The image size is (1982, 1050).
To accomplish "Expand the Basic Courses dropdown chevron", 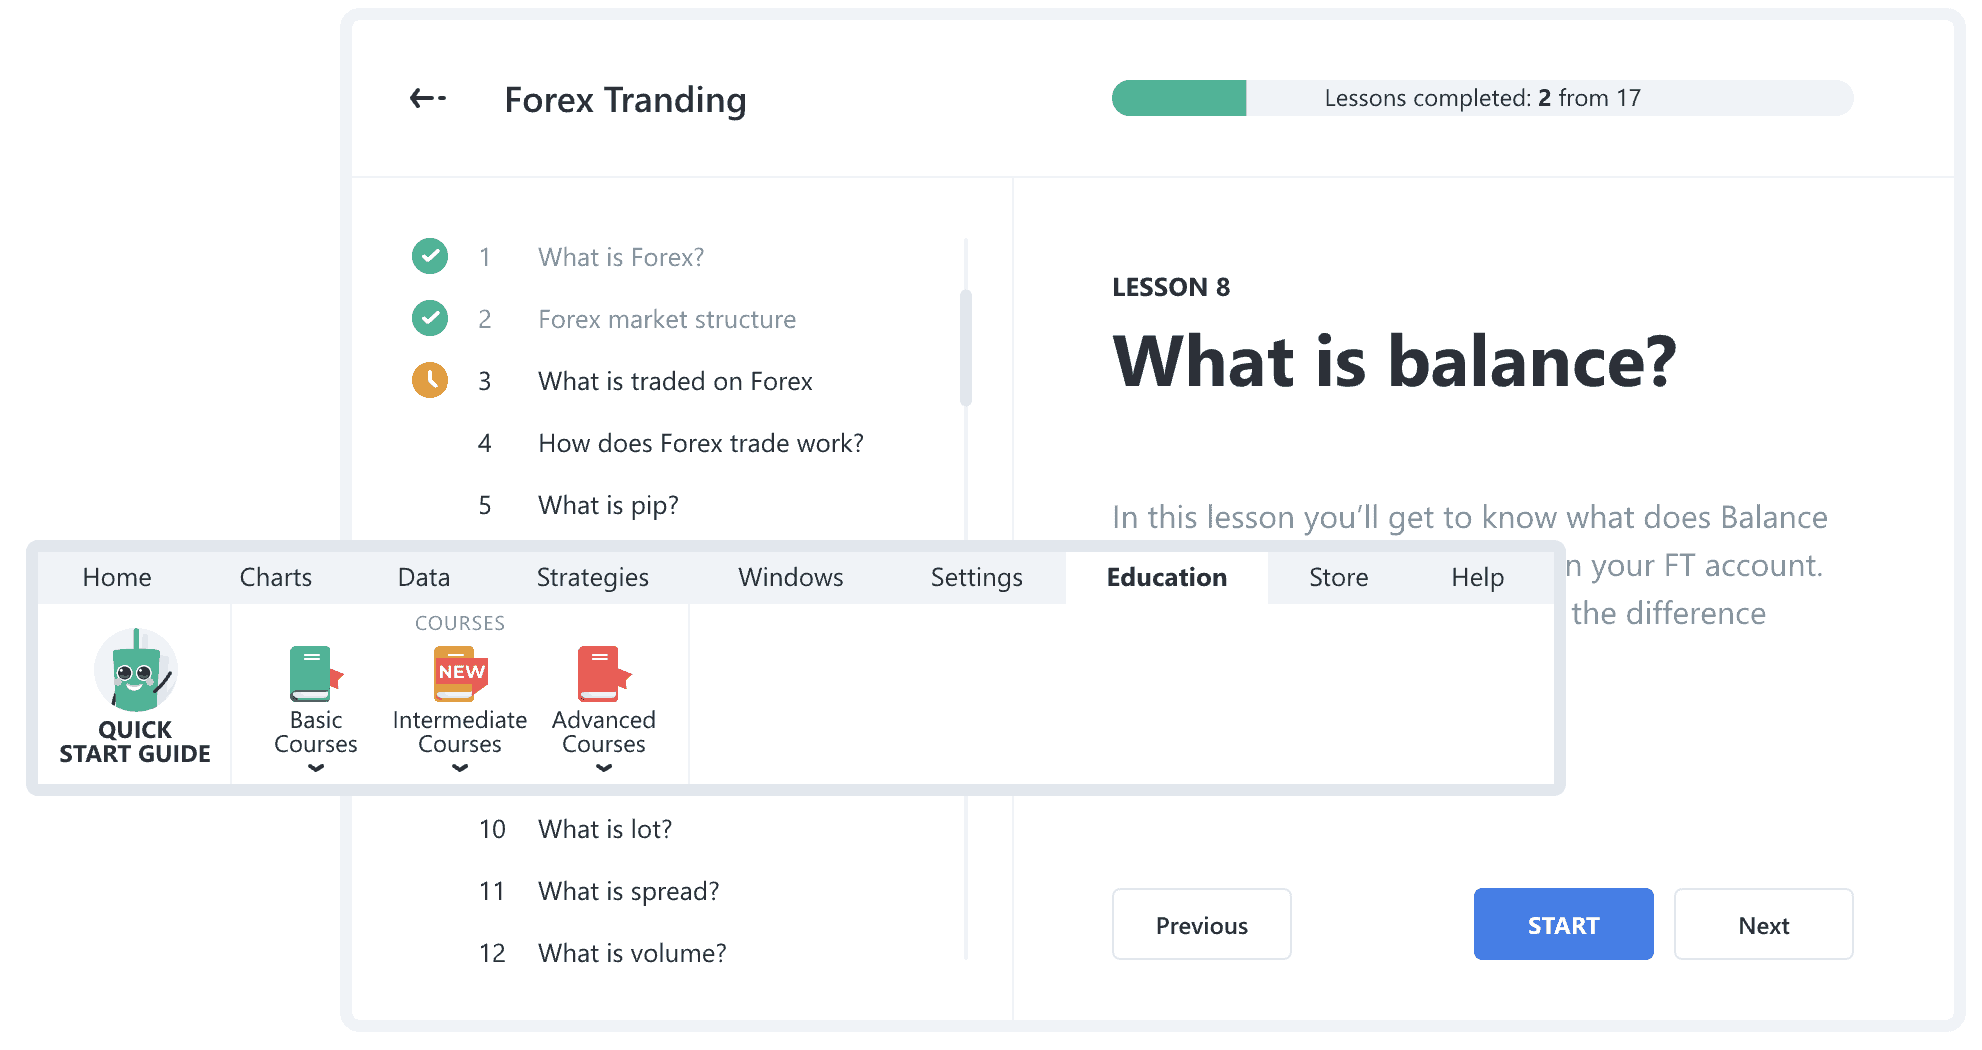I will [315, 768].
